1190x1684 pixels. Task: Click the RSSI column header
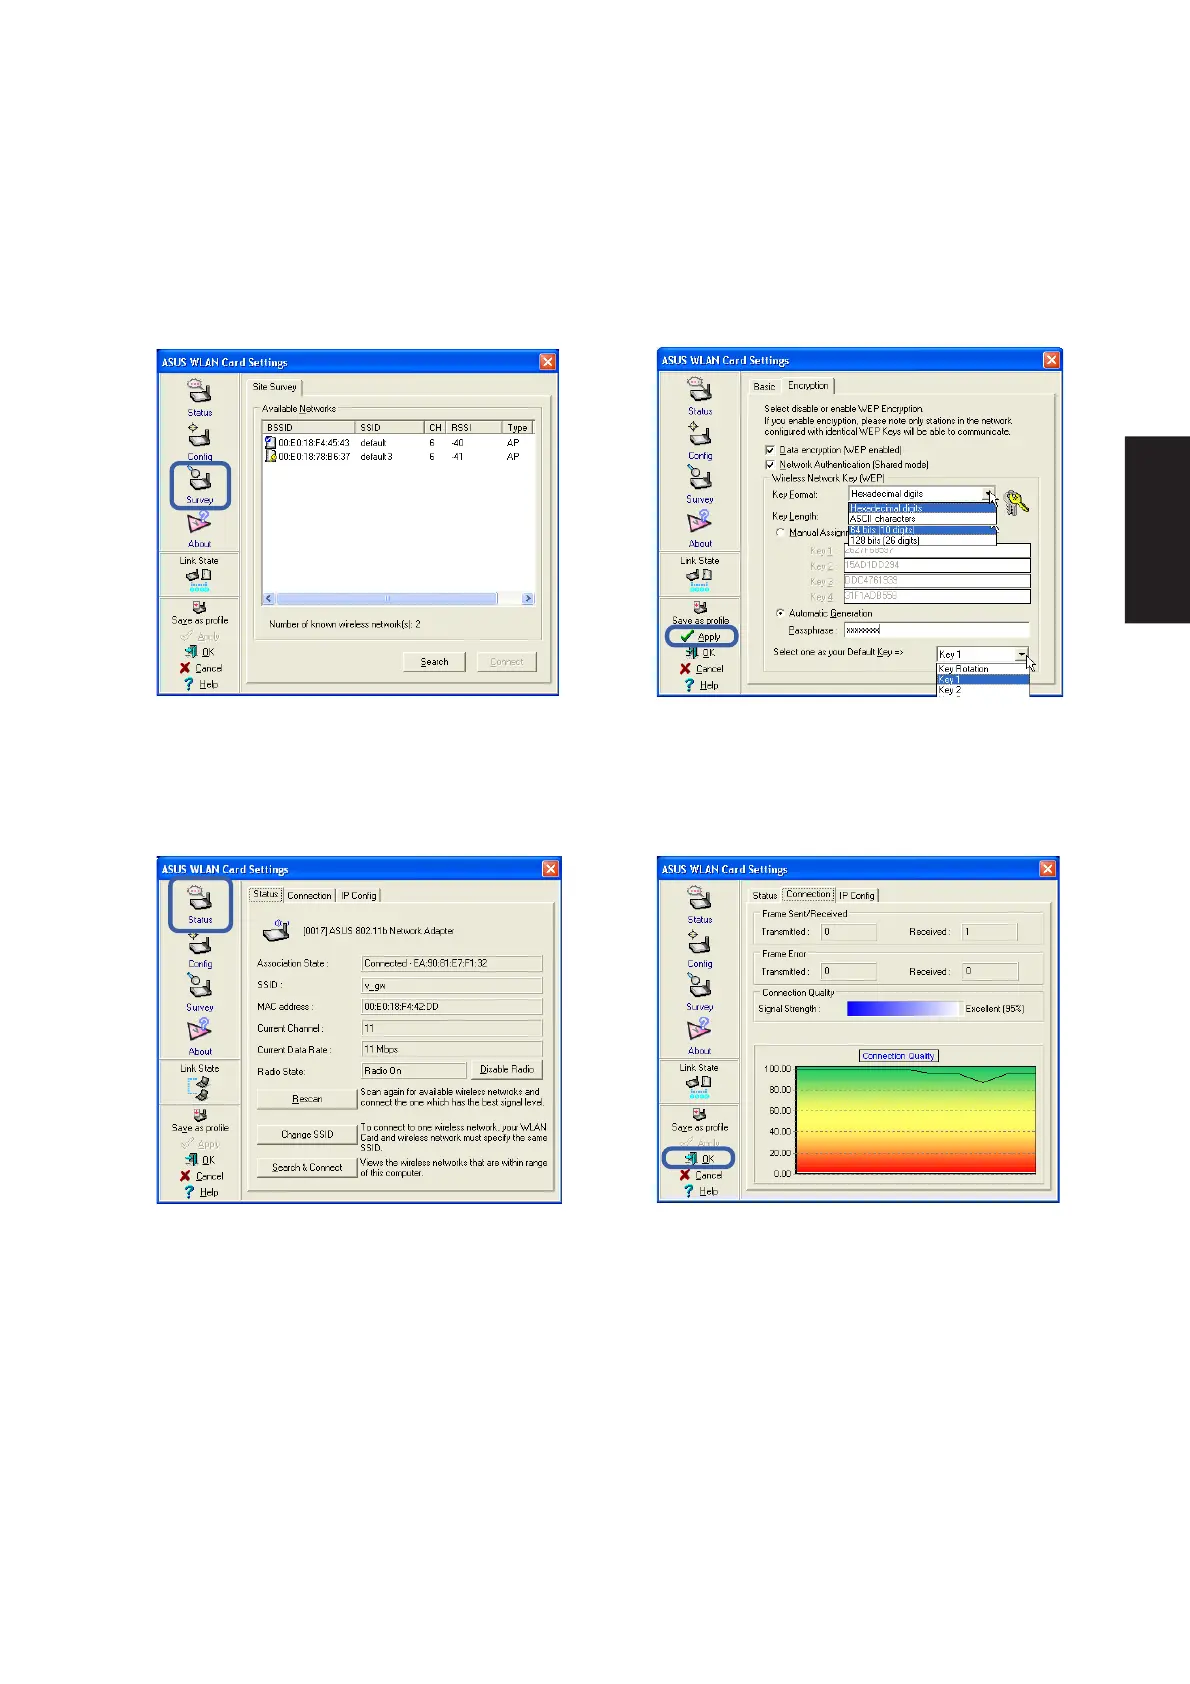(474, 427)
